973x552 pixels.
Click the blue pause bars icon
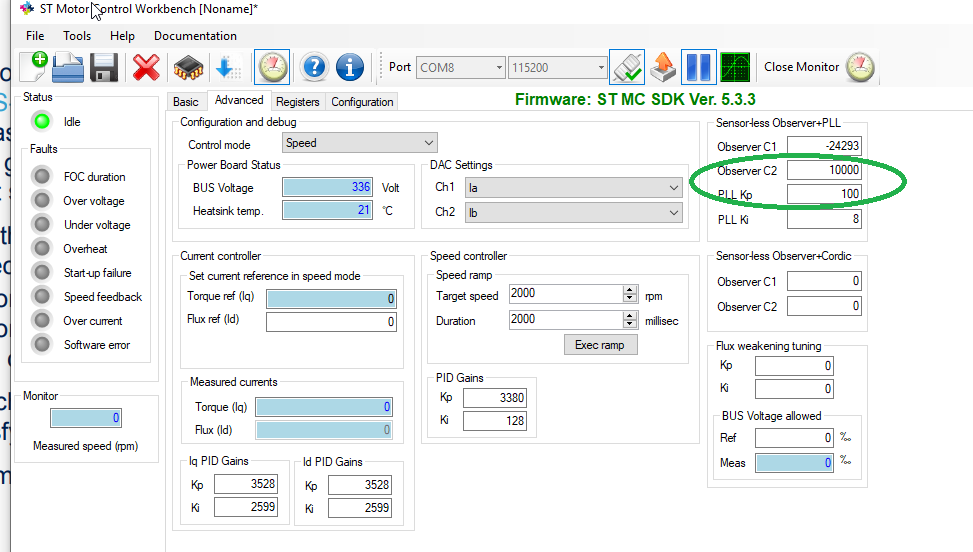pyautogui.click(x=699, y=67)
